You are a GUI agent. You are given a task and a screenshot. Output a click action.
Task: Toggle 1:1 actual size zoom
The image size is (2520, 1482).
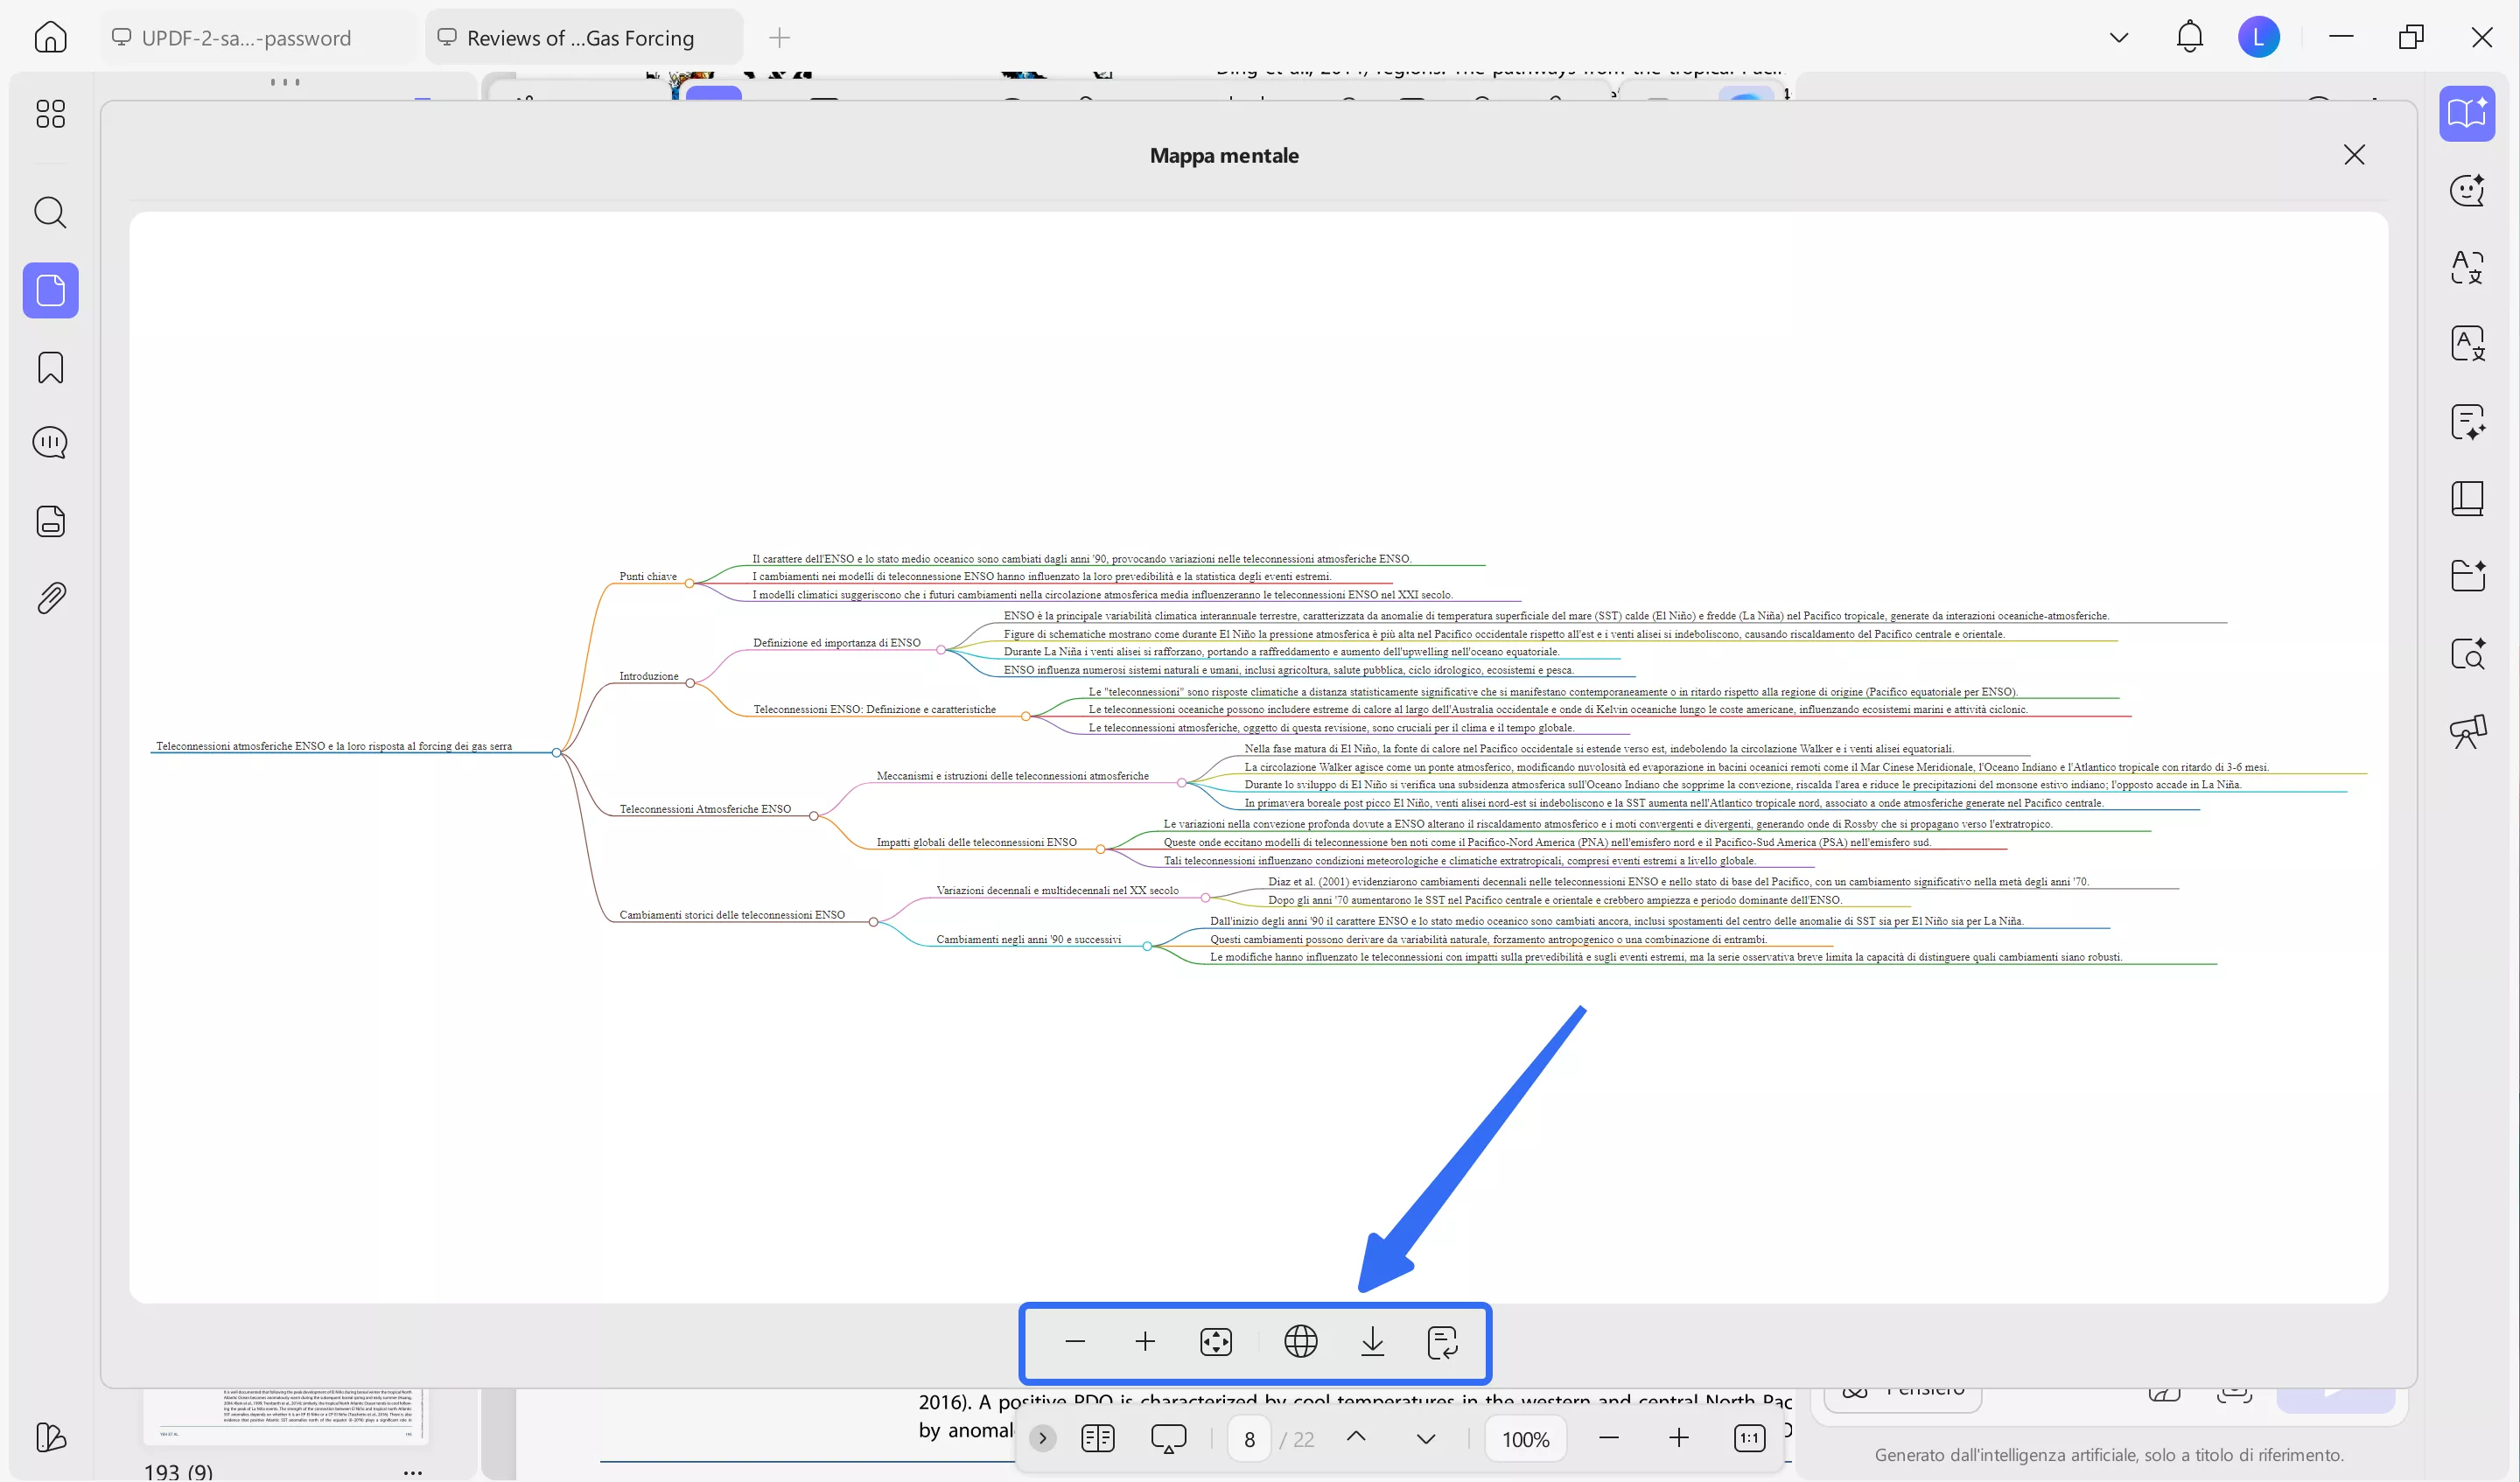click(1750, 1438)
